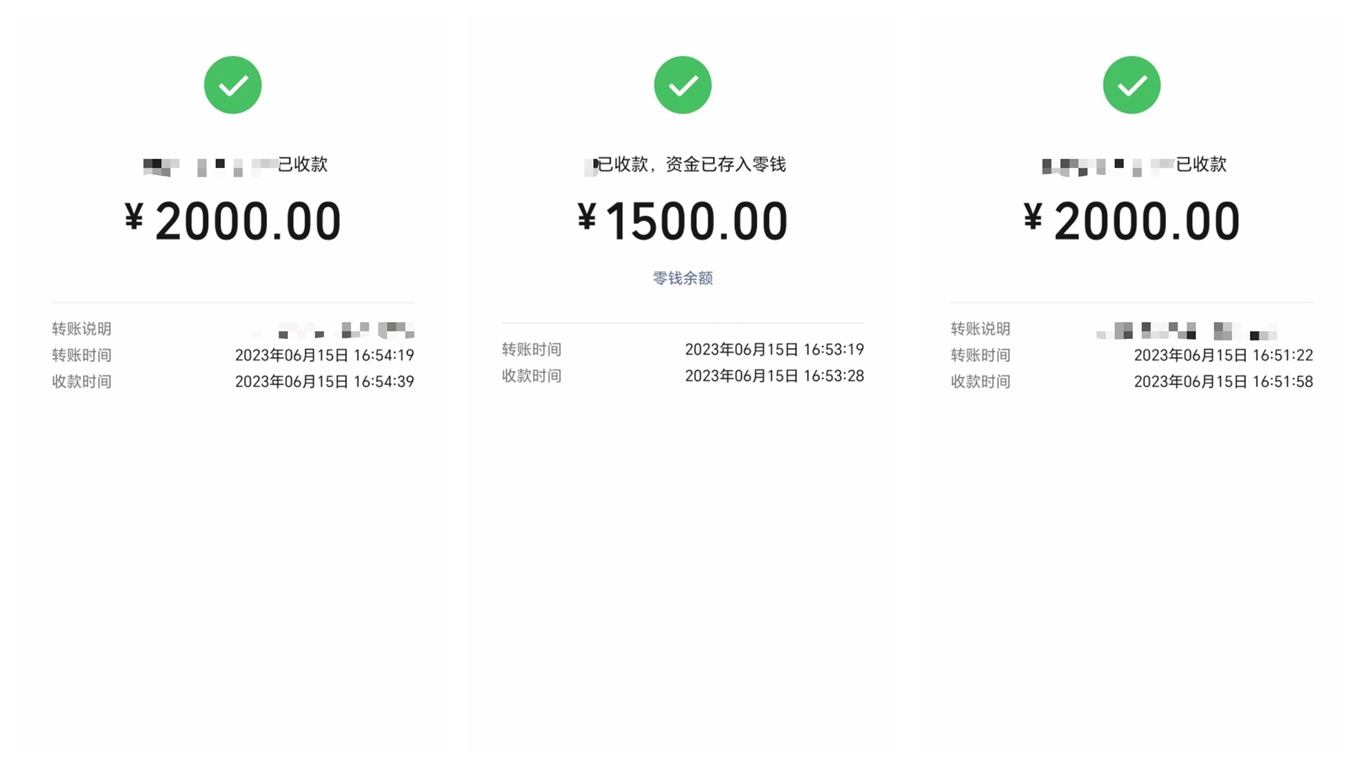1366x768 pixels.
Task: Click receipt time 2023年06月15日 16:54:39
Action: point(324,381)
